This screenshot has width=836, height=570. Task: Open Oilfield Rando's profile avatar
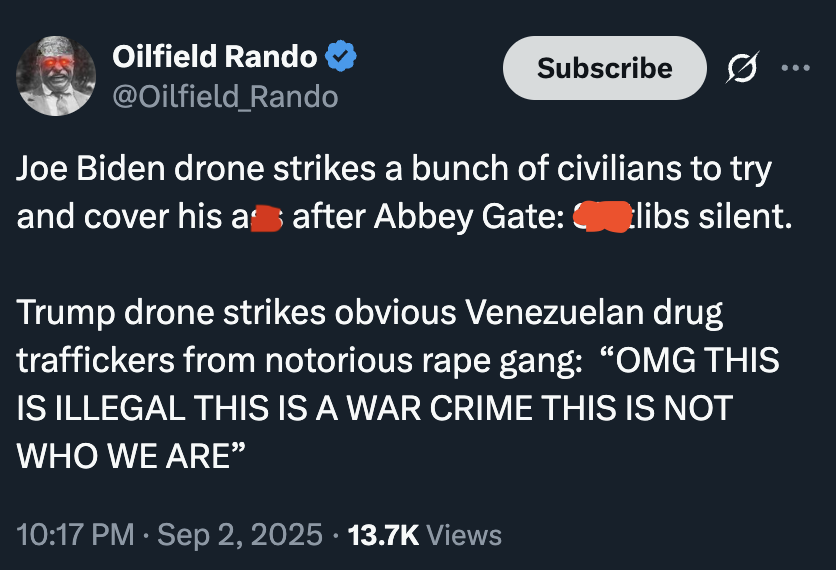click(57, 76)
